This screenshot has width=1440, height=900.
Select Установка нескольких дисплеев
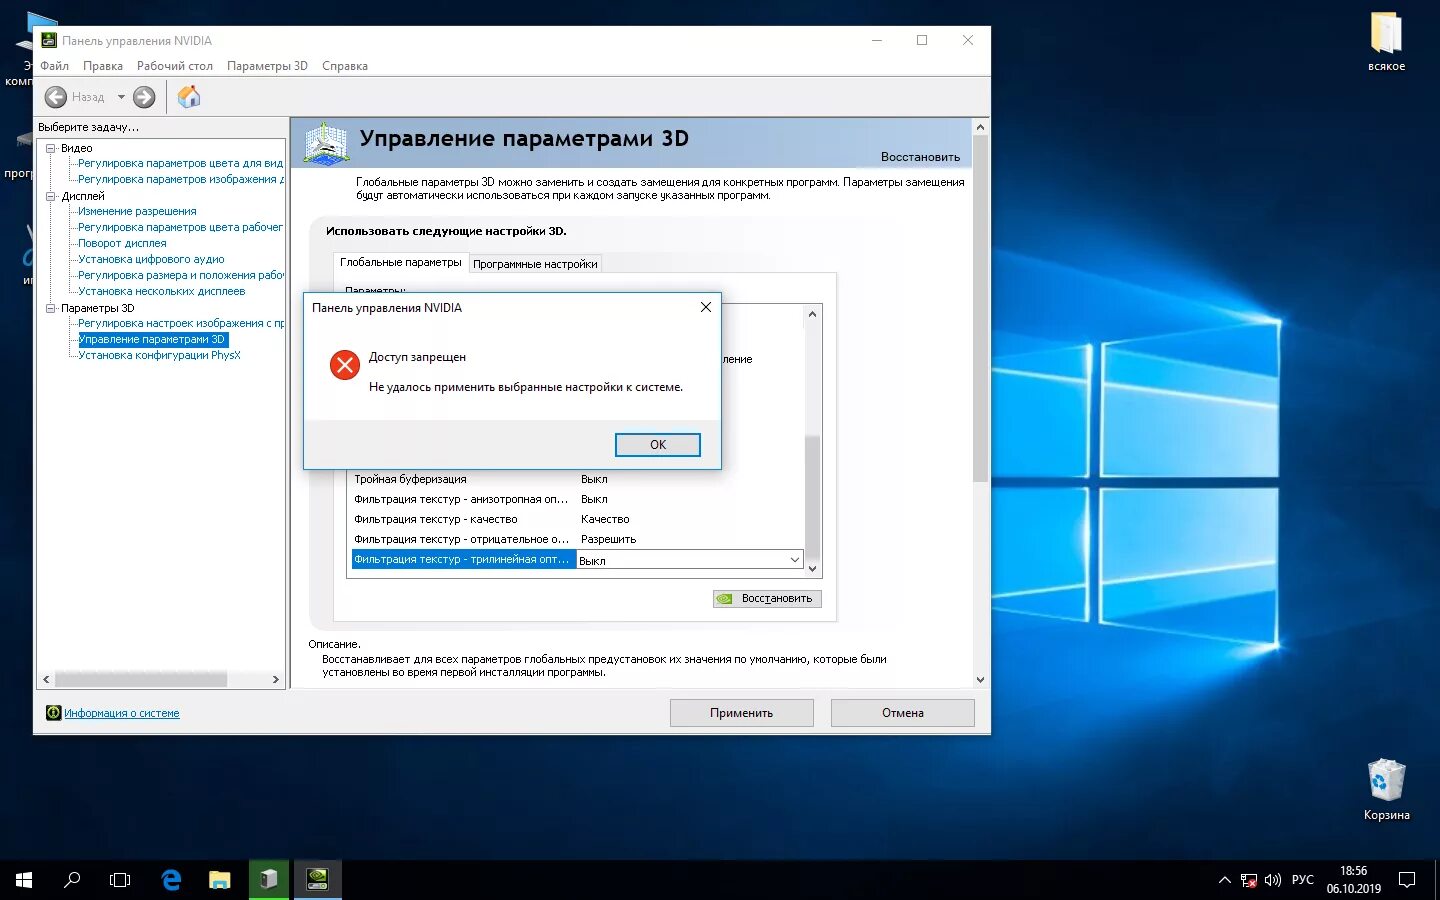click(x=161, y=291)
